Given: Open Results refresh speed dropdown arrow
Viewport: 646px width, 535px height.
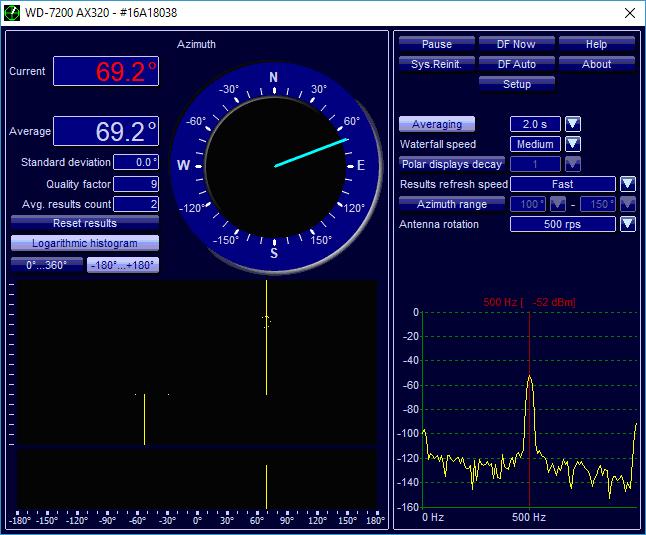Looking at the screenshot, I should (627, 184).
